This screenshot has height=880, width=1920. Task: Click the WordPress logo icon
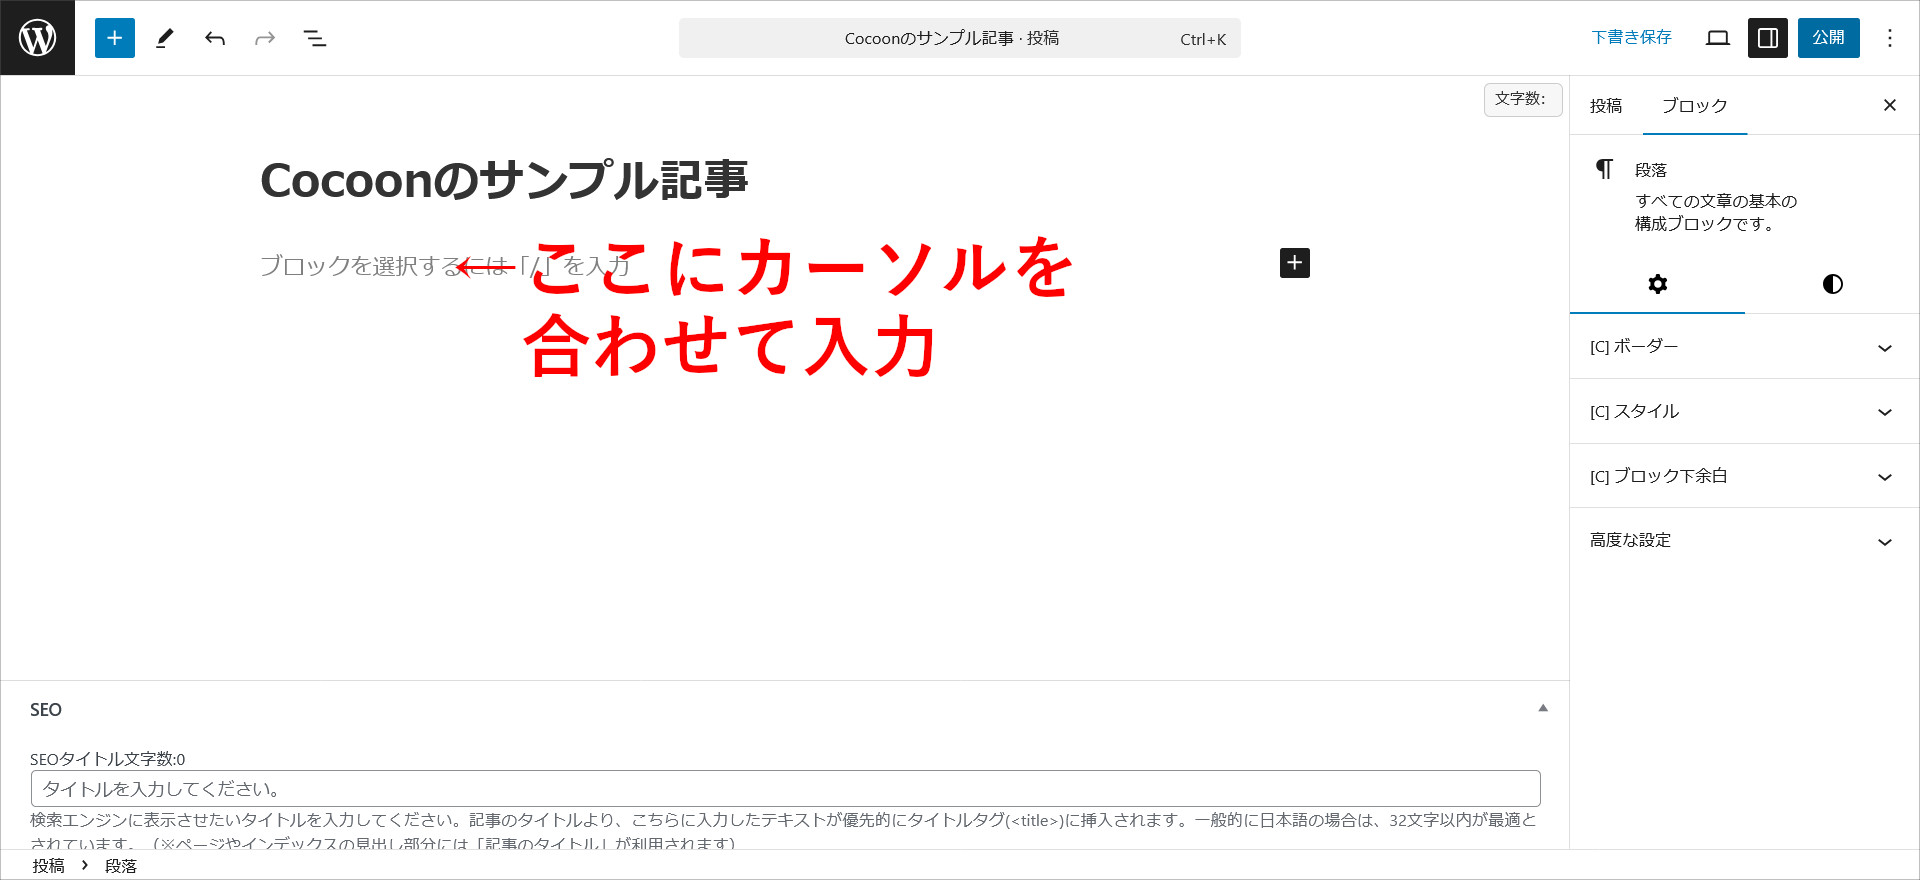click(37, 38)
